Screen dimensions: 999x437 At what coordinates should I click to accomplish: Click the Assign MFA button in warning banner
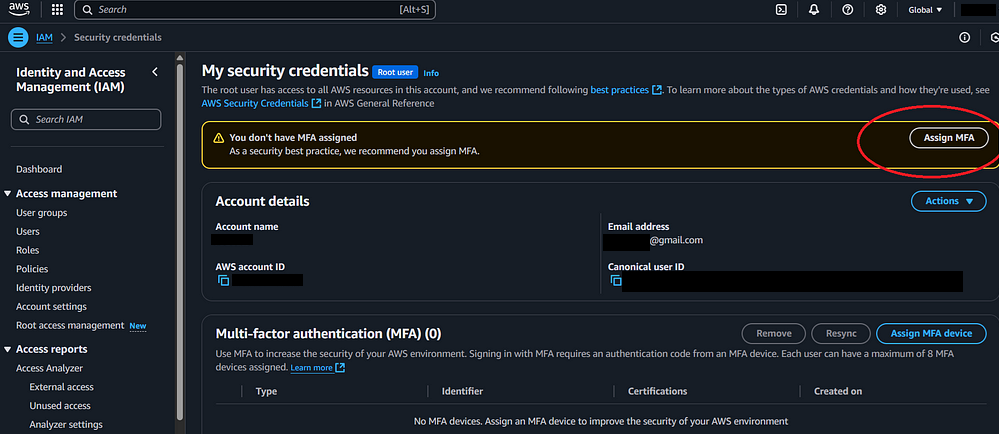coord(948,138)
